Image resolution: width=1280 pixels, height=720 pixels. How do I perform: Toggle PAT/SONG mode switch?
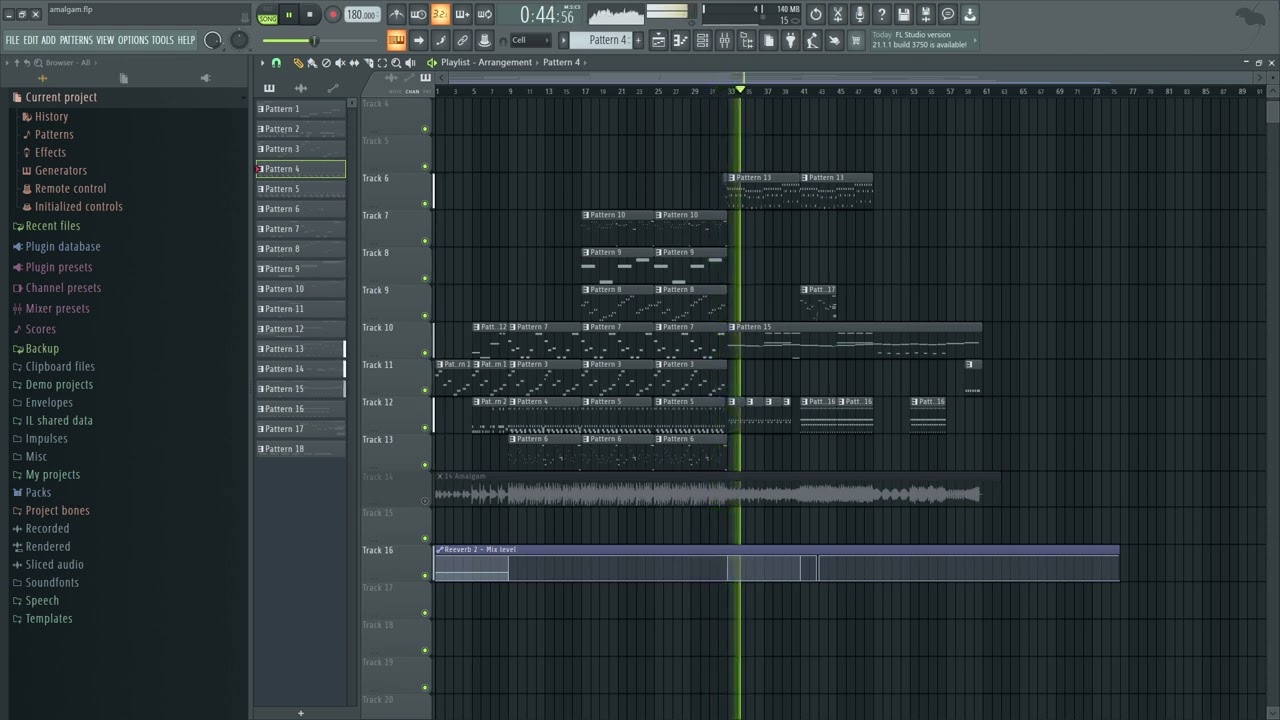[267, 15]
